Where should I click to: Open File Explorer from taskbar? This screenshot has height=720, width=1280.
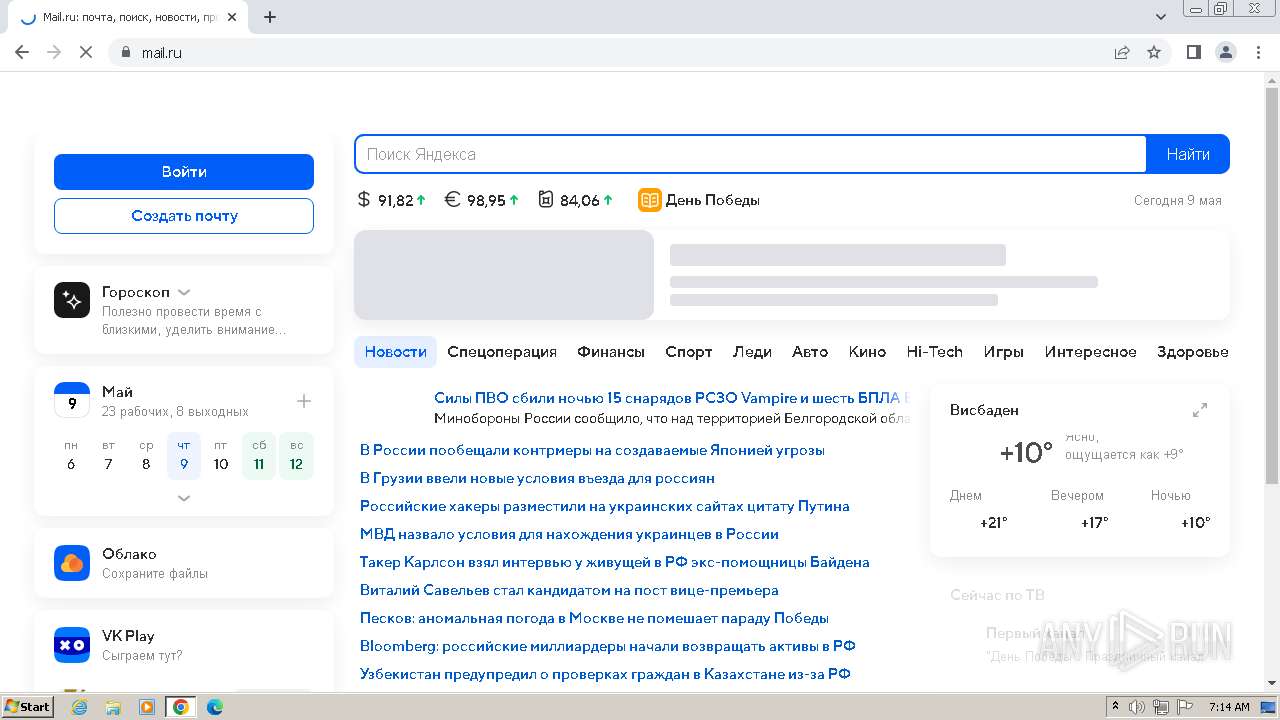point(113,707)
